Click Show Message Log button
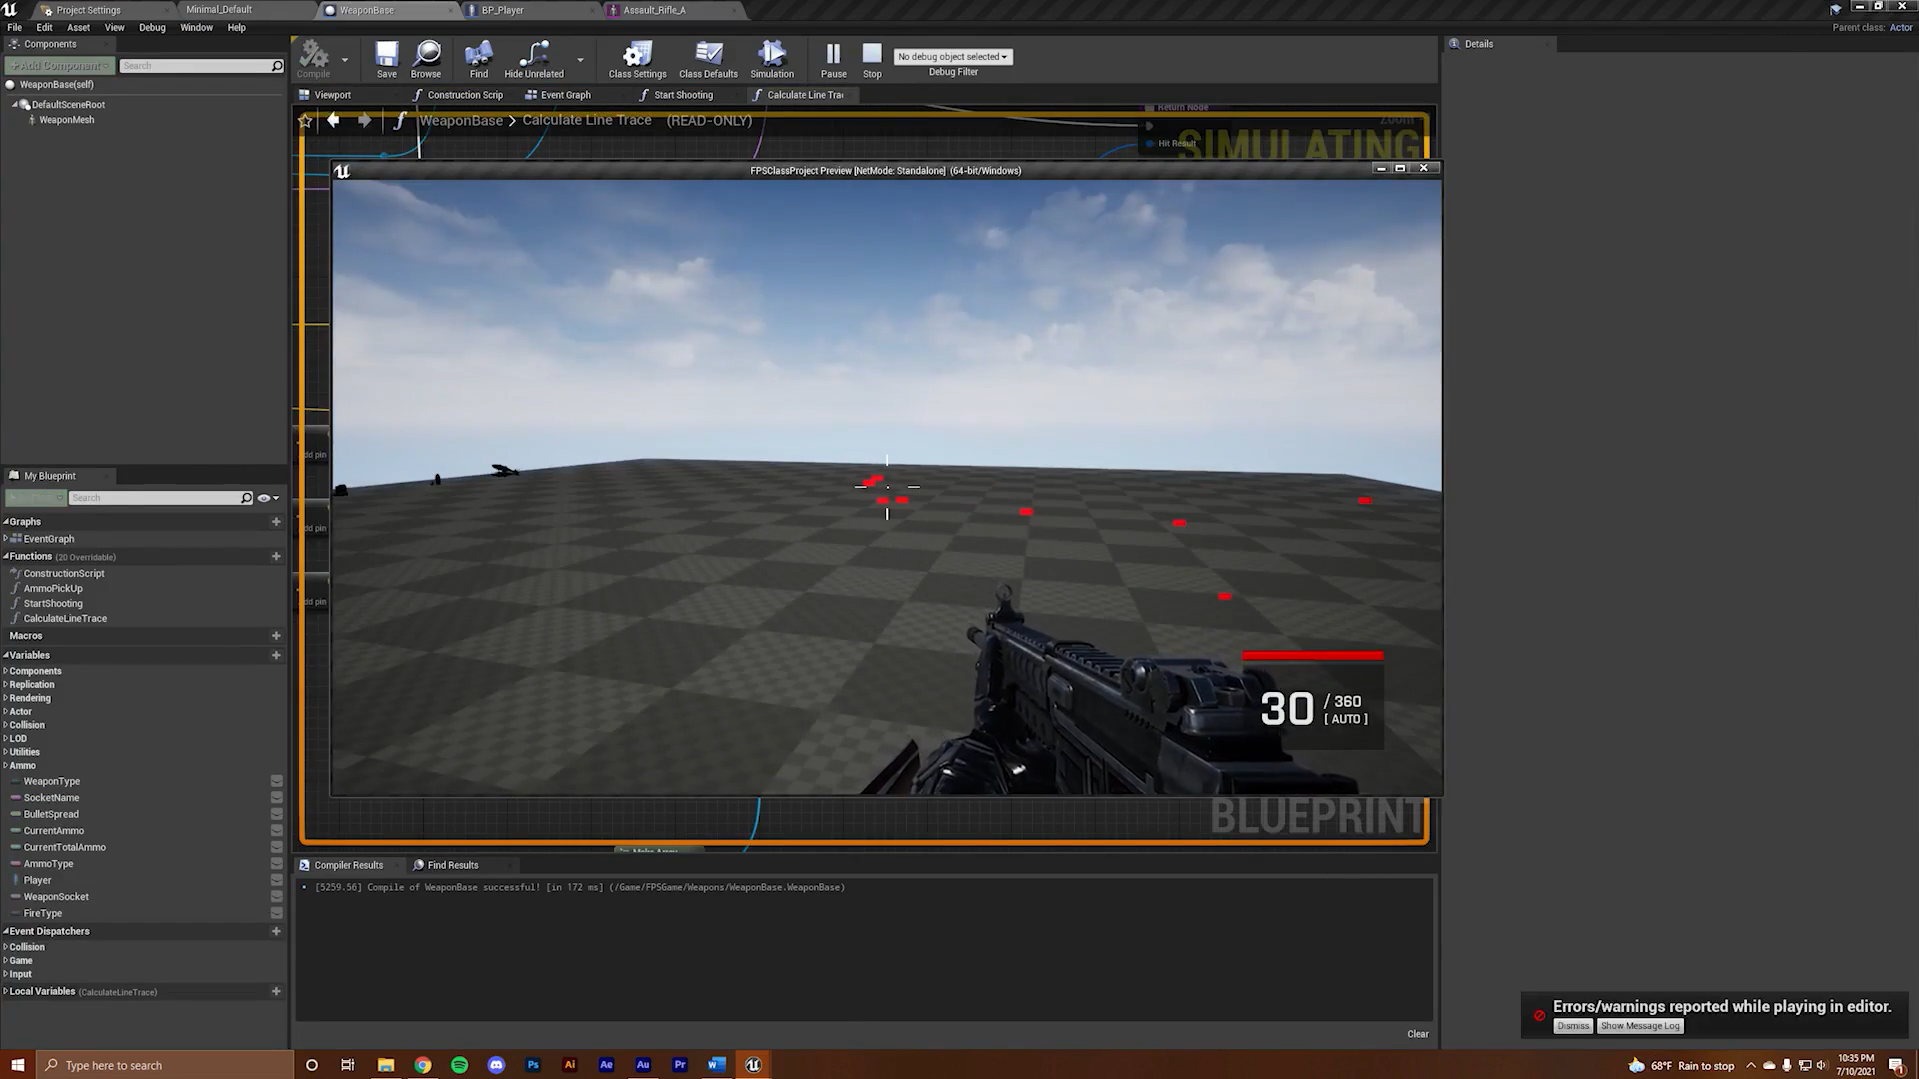 click(1640, 1026)
